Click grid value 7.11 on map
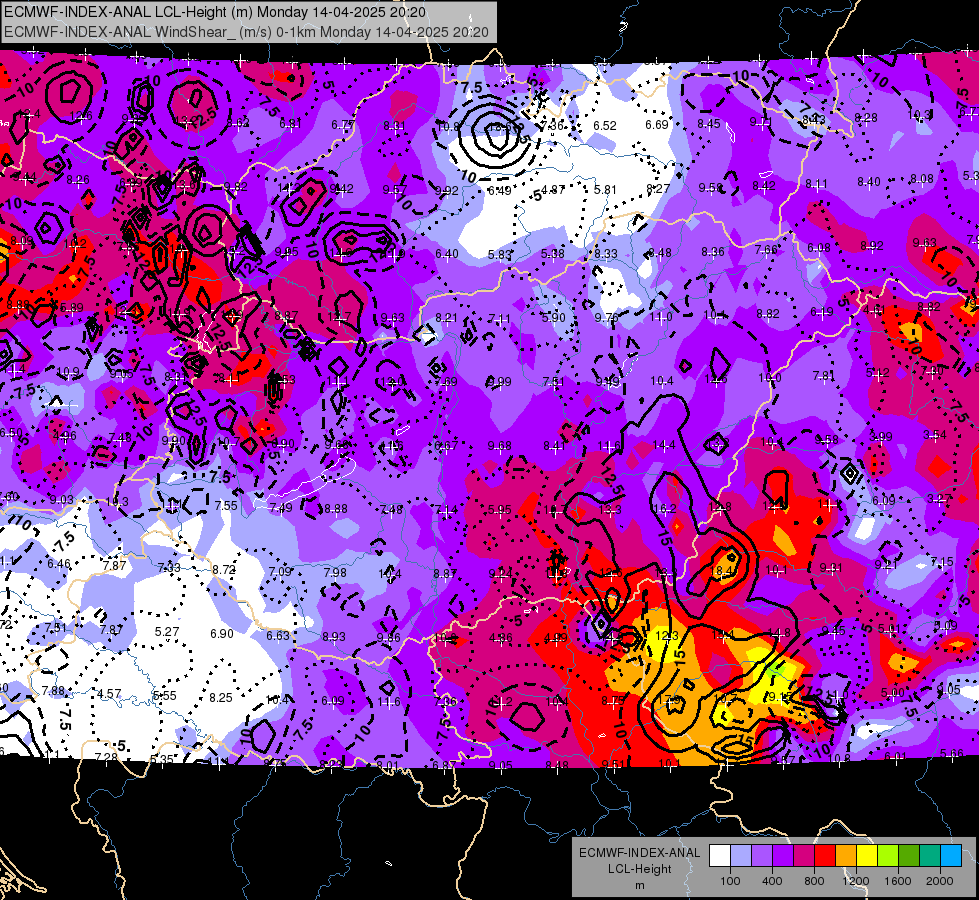The image size is (979, 900). (x=499, y=319)
